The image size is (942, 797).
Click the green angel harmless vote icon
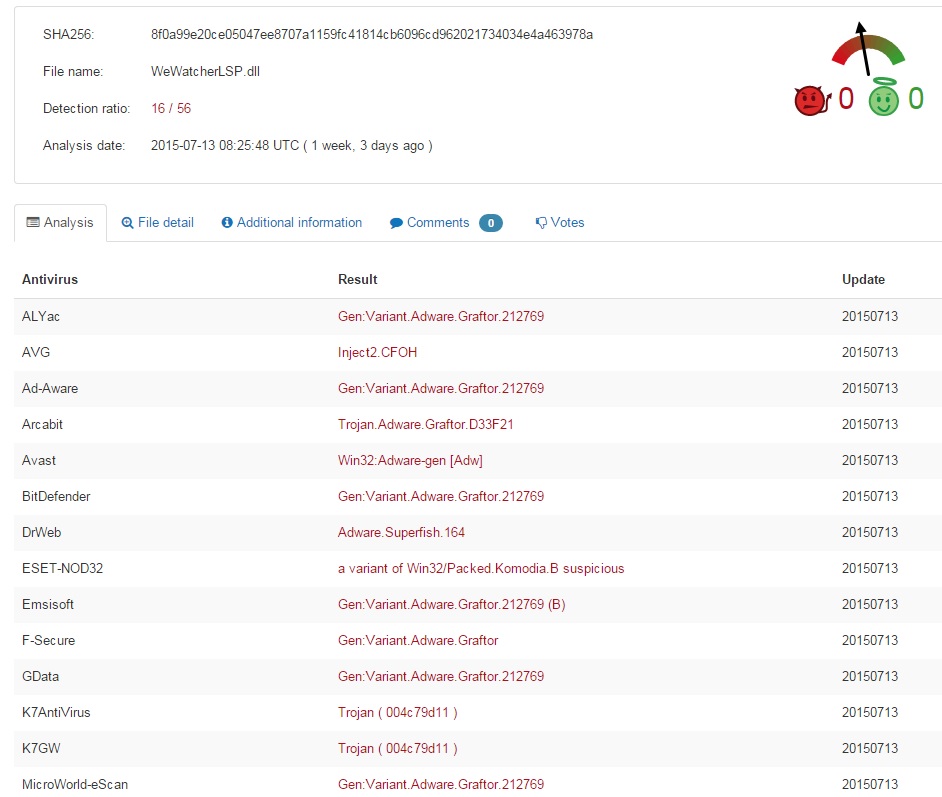pos(884,97)
